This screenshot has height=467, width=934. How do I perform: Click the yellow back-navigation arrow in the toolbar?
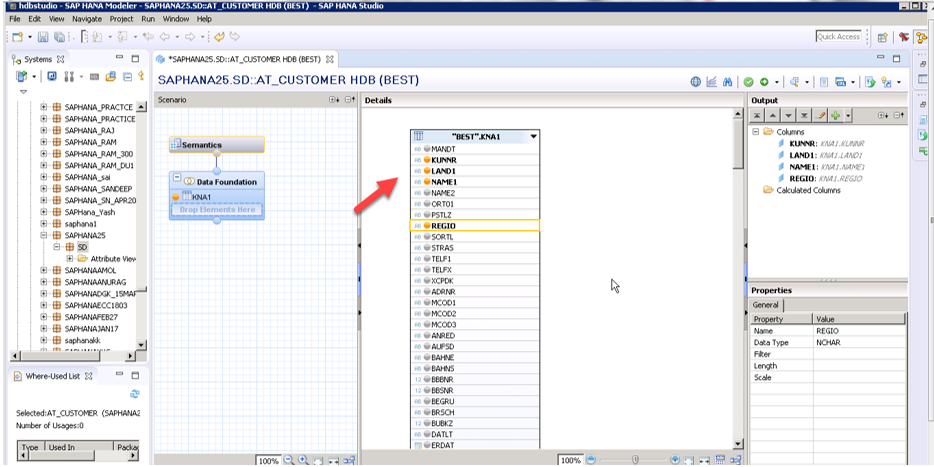coord(220,37)
